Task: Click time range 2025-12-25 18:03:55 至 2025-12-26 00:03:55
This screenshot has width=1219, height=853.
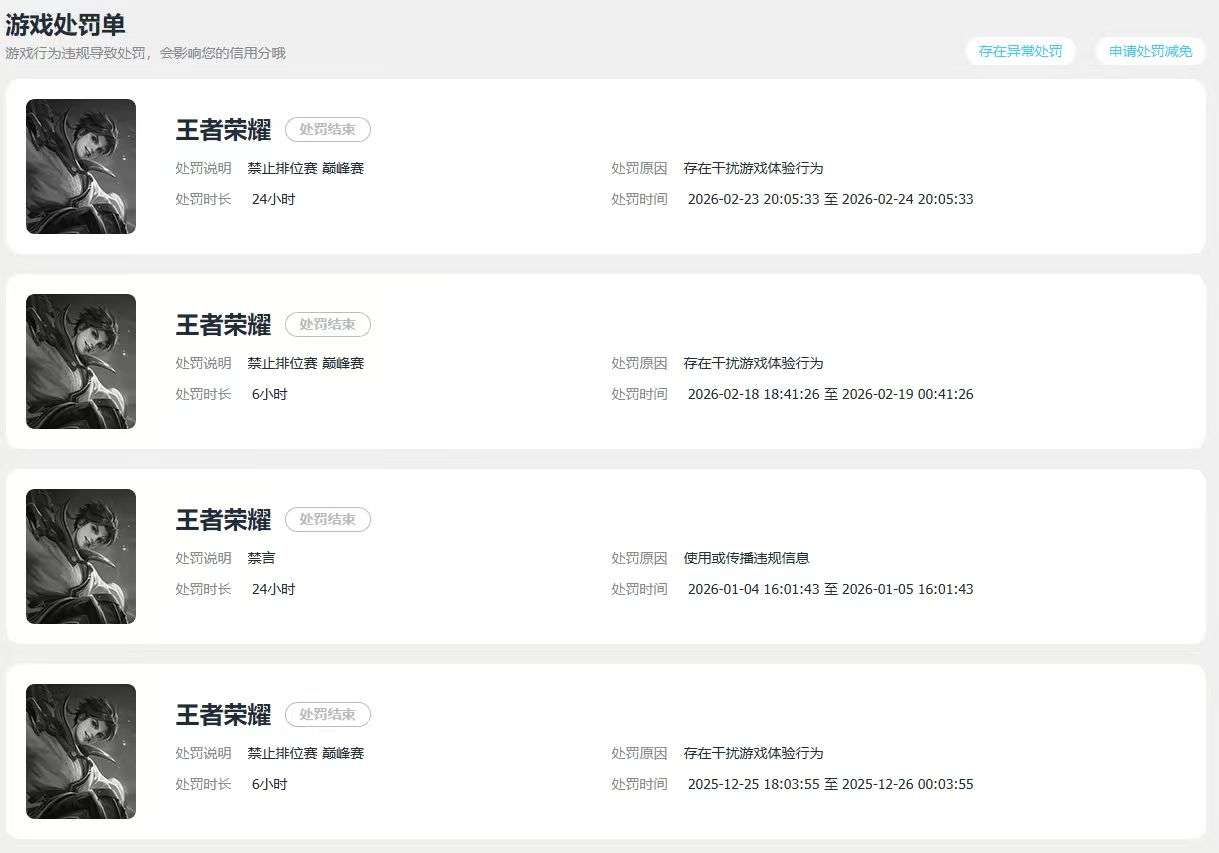Action: [x=831, y=784]
